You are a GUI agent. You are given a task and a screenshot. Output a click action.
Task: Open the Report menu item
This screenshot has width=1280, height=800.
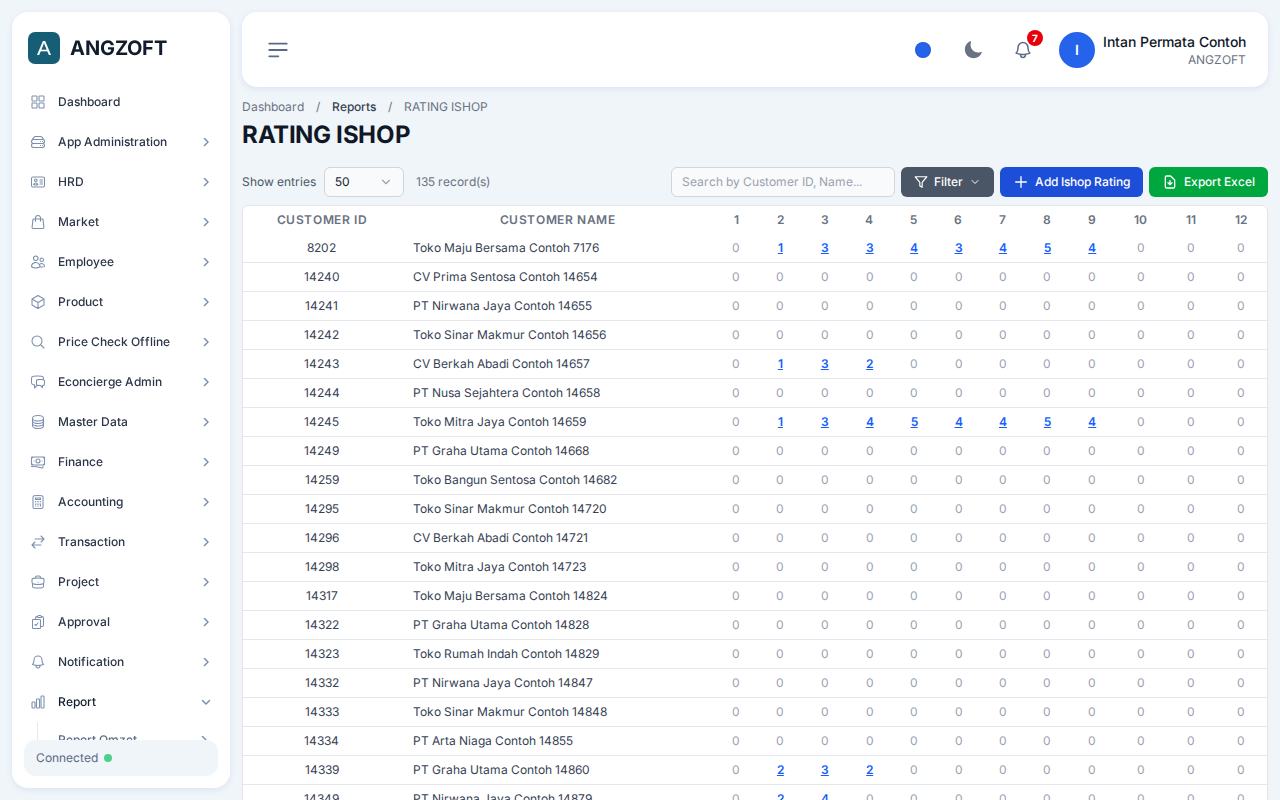pos(121,702)
